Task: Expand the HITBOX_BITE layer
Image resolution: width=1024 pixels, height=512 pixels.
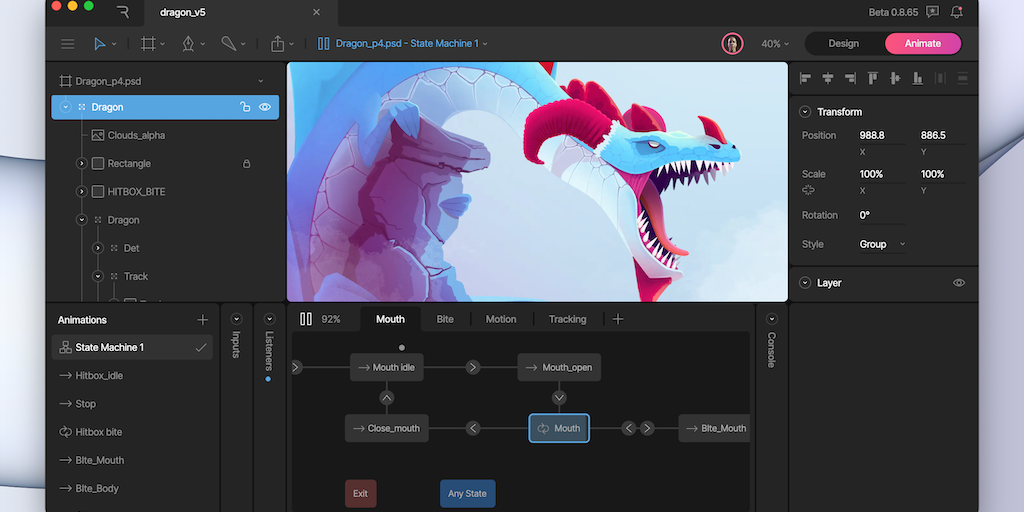Action: click(82, 191)
